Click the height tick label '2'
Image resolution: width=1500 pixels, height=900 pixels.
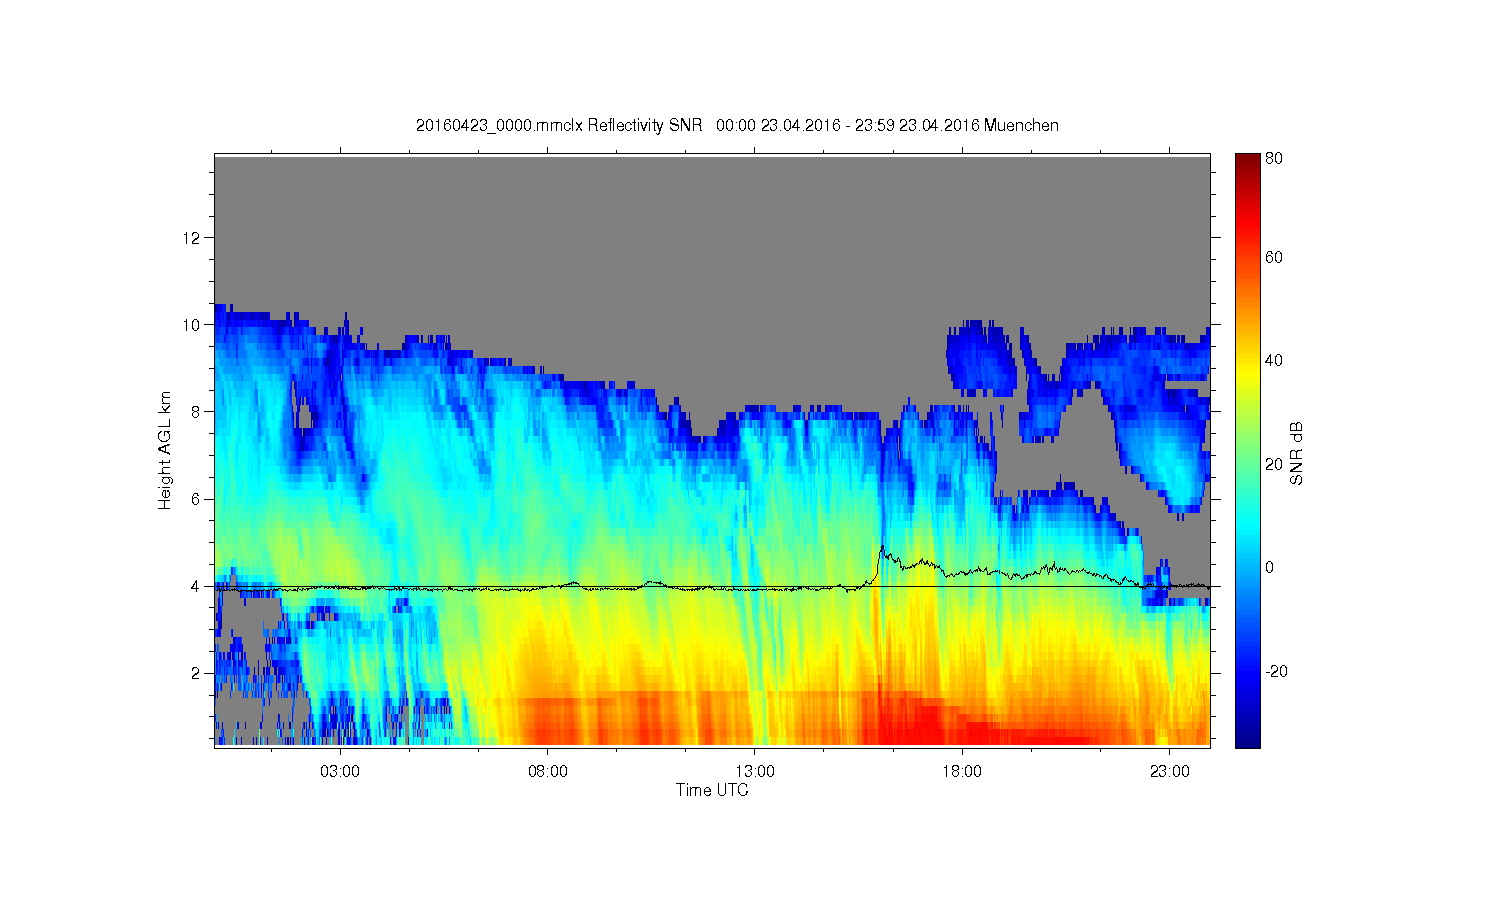point(196,673)
